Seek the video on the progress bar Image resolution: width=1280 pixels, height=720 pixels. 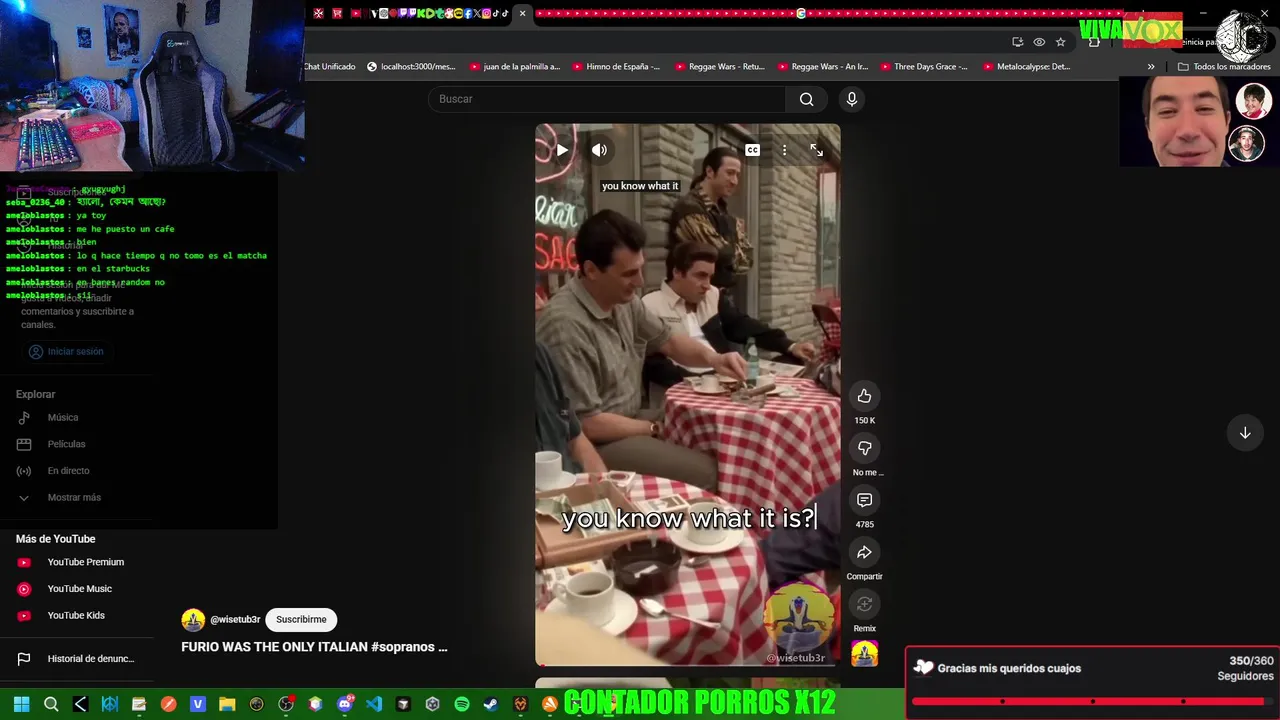click(x=688, y=665)
